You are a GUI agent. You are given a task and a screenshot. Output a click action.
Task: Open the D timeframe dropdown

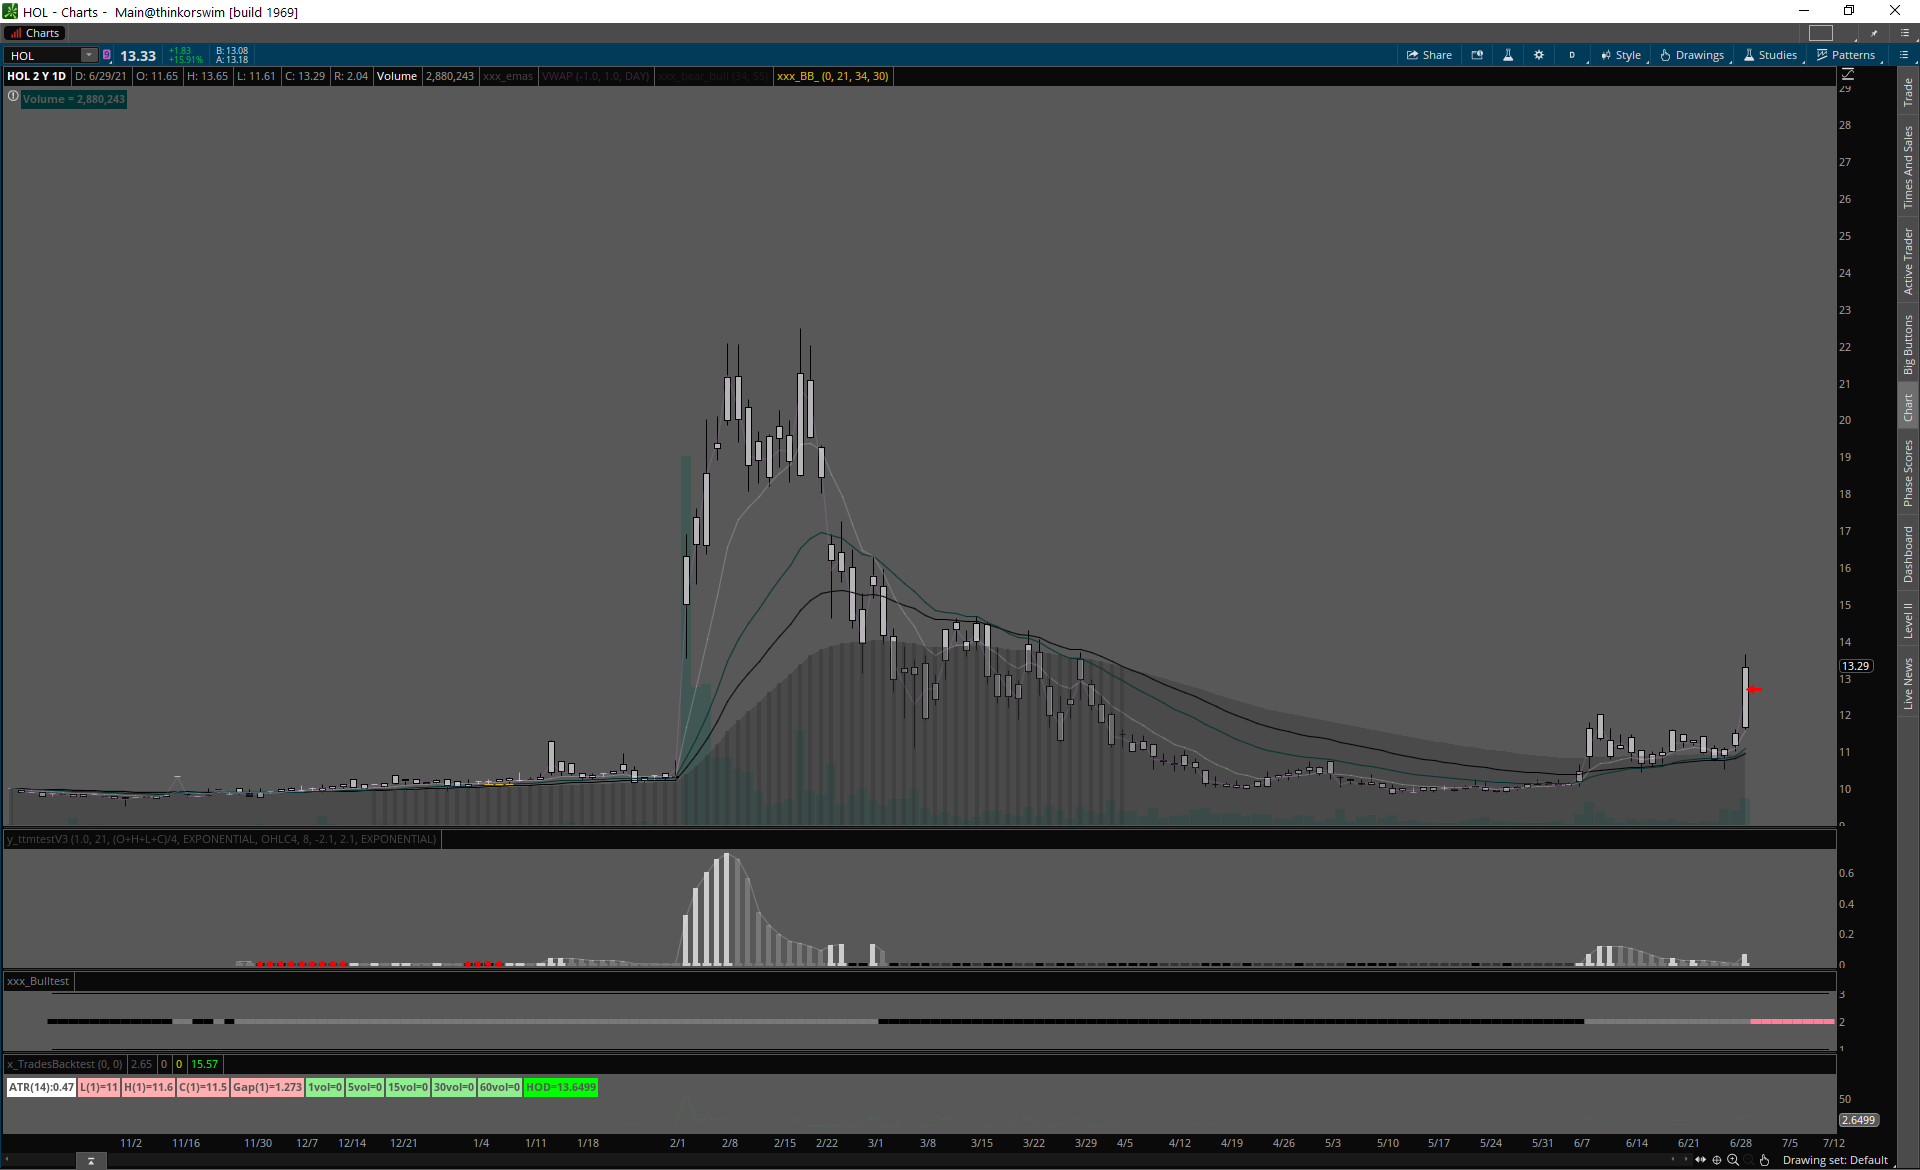point(1572,55)
